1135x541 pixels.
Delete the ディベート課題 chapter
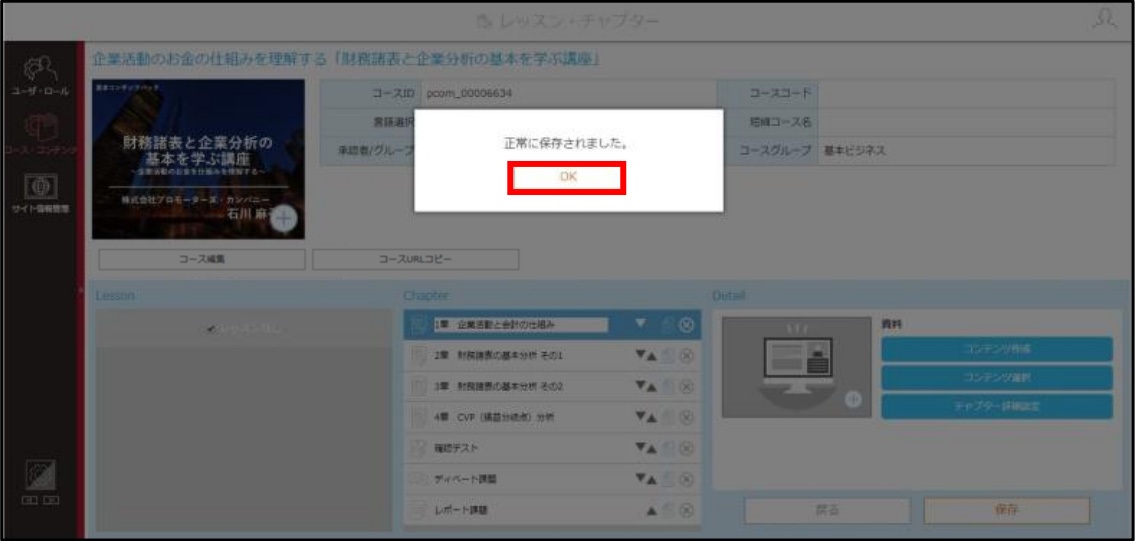click(x=686, y=479)
